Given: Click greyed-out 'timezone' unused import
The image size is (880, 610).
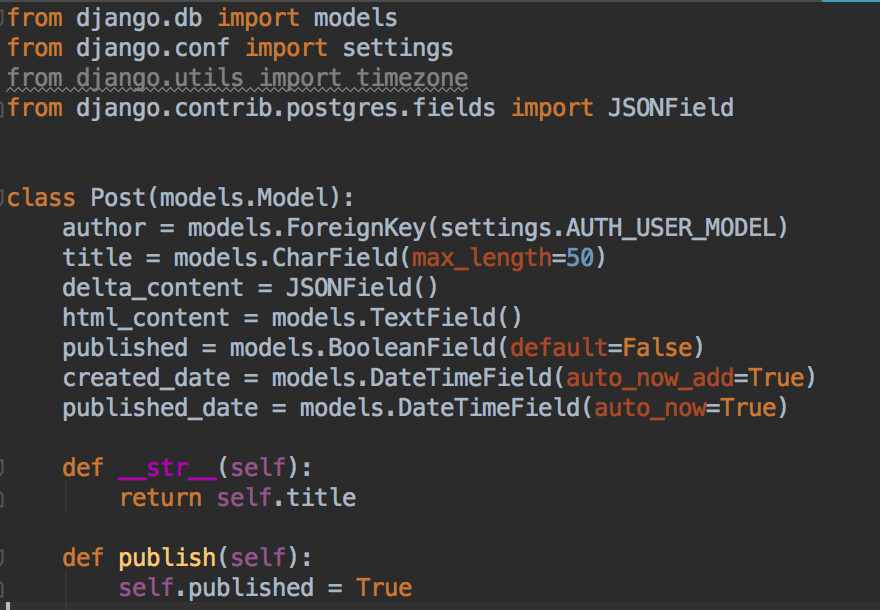Looking at the screenshot, I should (411, 78).
